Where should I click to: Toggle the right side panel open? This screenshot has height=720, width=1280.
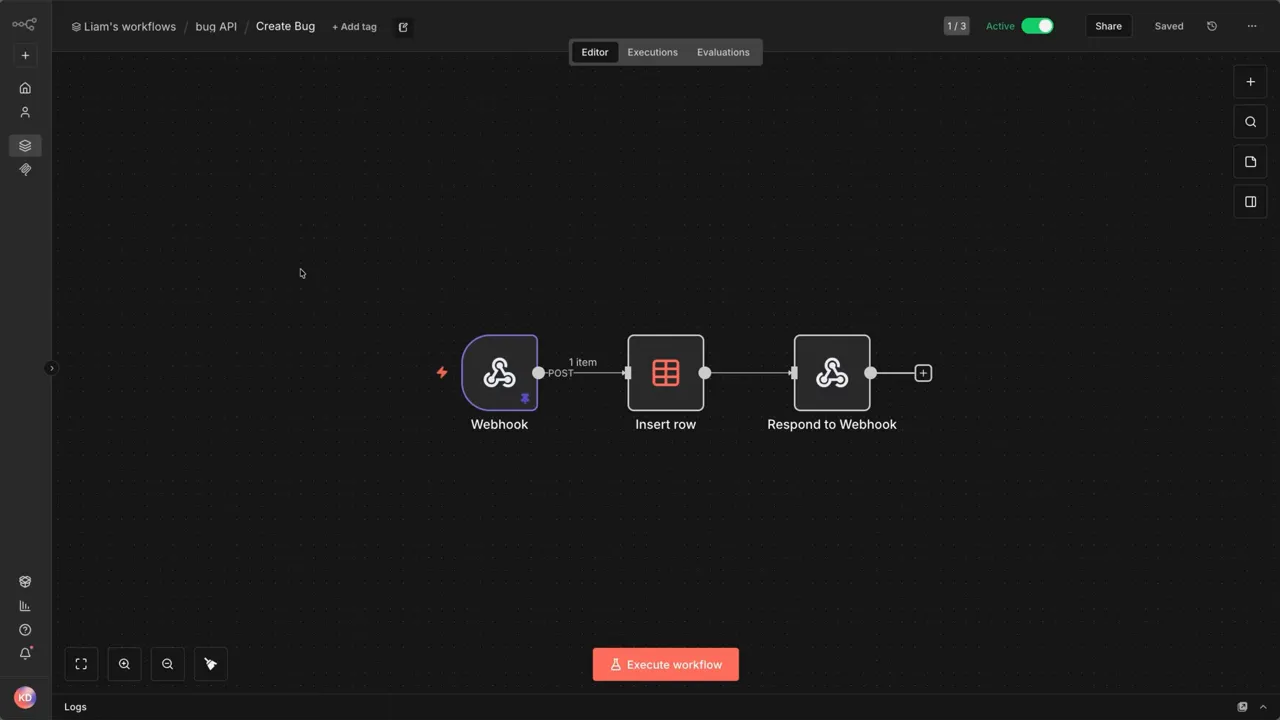1250,201
